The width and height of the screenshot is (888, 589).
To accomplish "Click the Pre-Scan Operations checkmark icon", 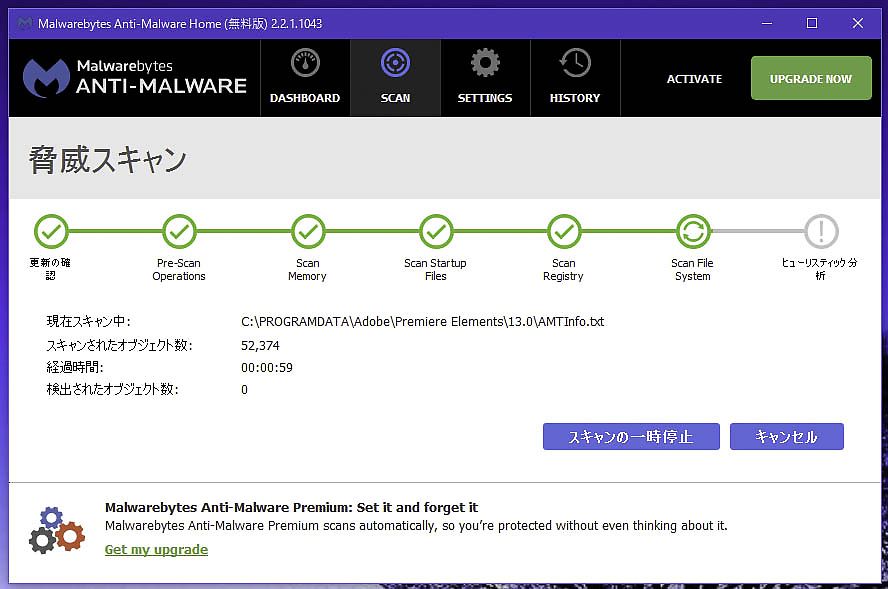I will click(179, 231).
